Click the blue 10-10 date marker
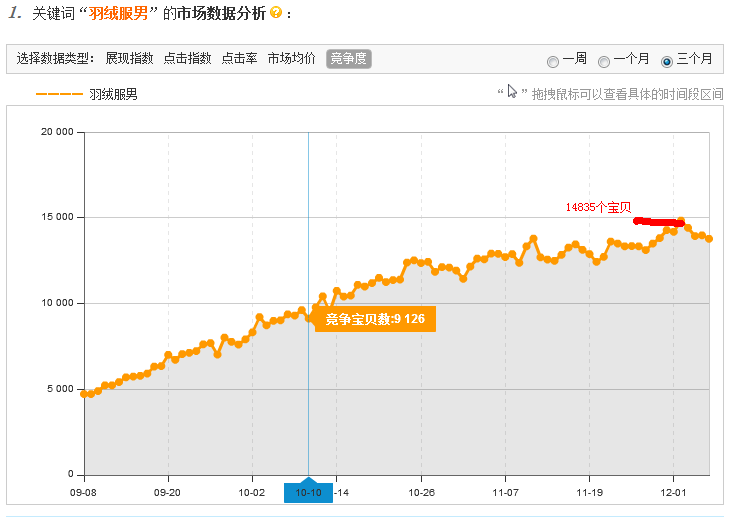Image resolution: width=733 pixels, height=526 pixels. point(308,492)
